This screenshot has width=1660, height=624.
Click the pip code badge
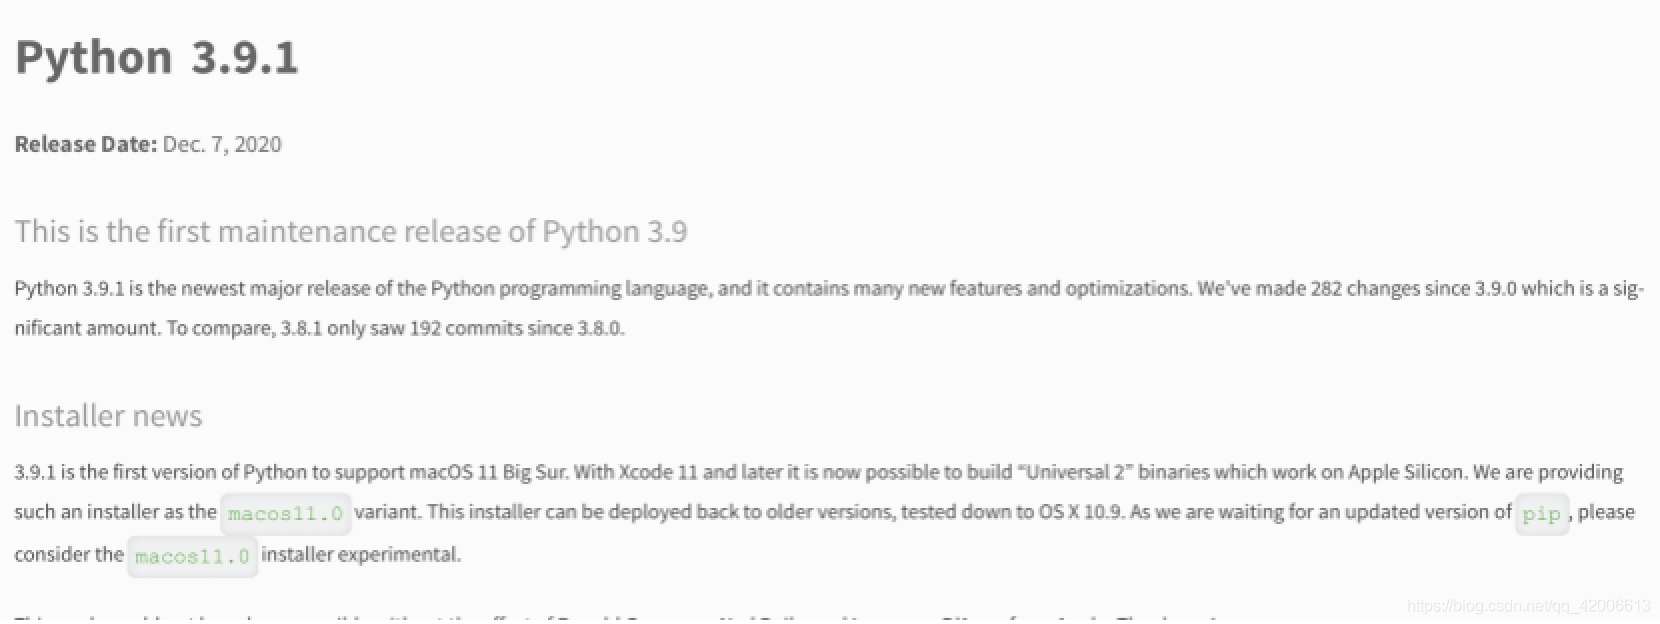(x=1541, y=514)
